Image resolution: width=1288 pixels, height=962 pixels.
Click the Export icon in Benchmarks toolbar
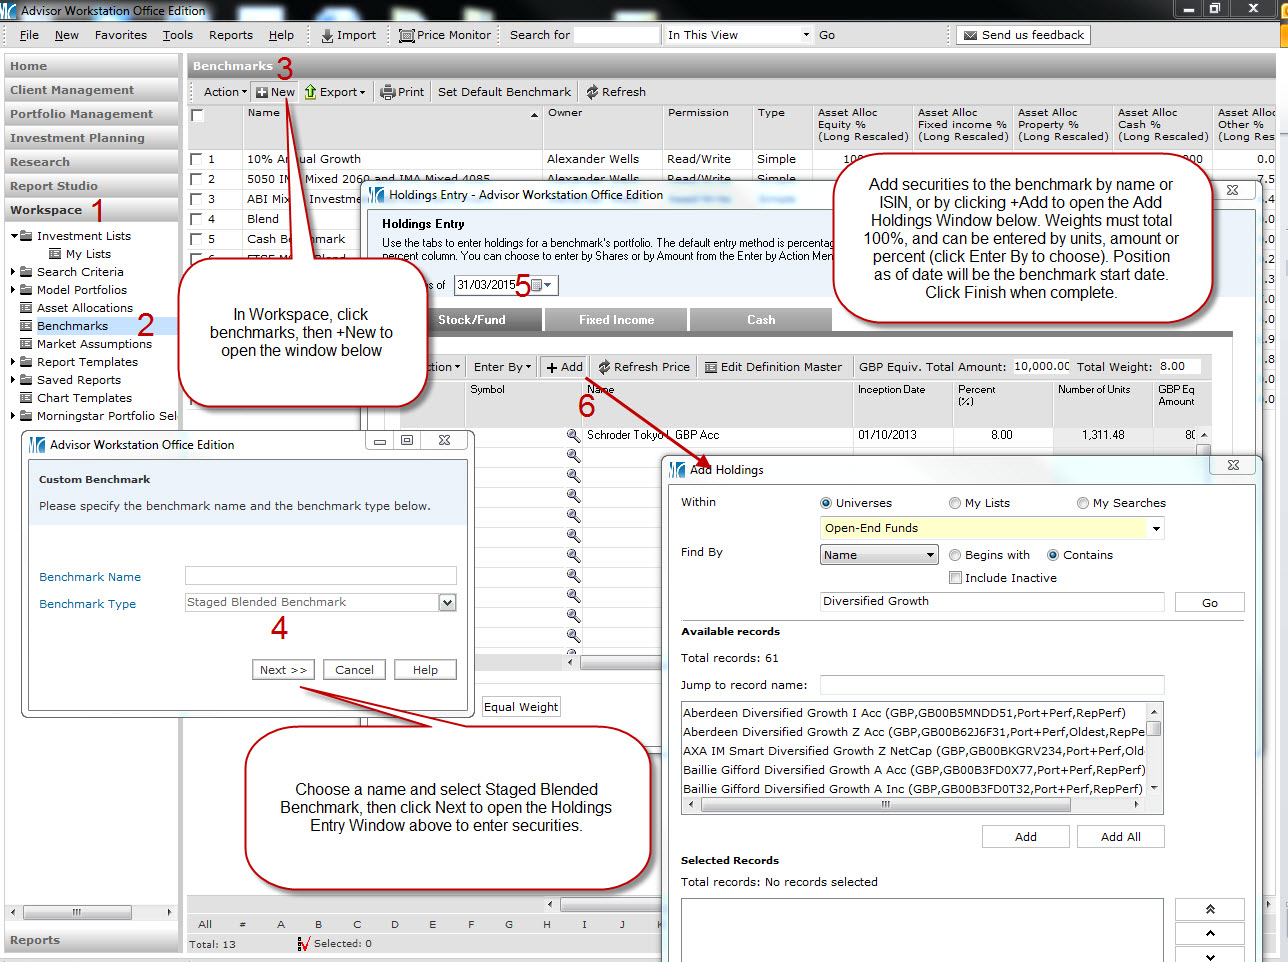point(311,92)
